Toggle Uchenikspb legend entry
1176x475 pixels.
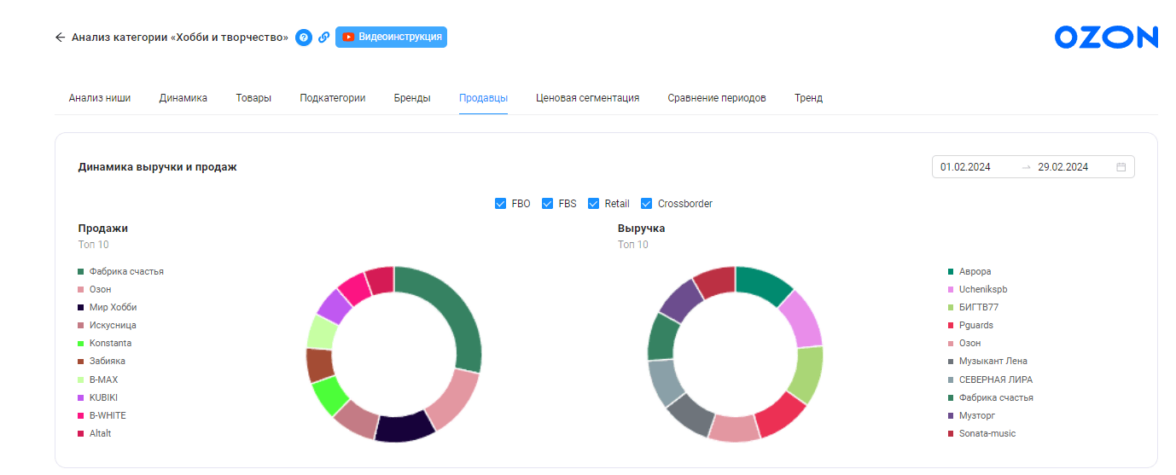coord(977,290)
